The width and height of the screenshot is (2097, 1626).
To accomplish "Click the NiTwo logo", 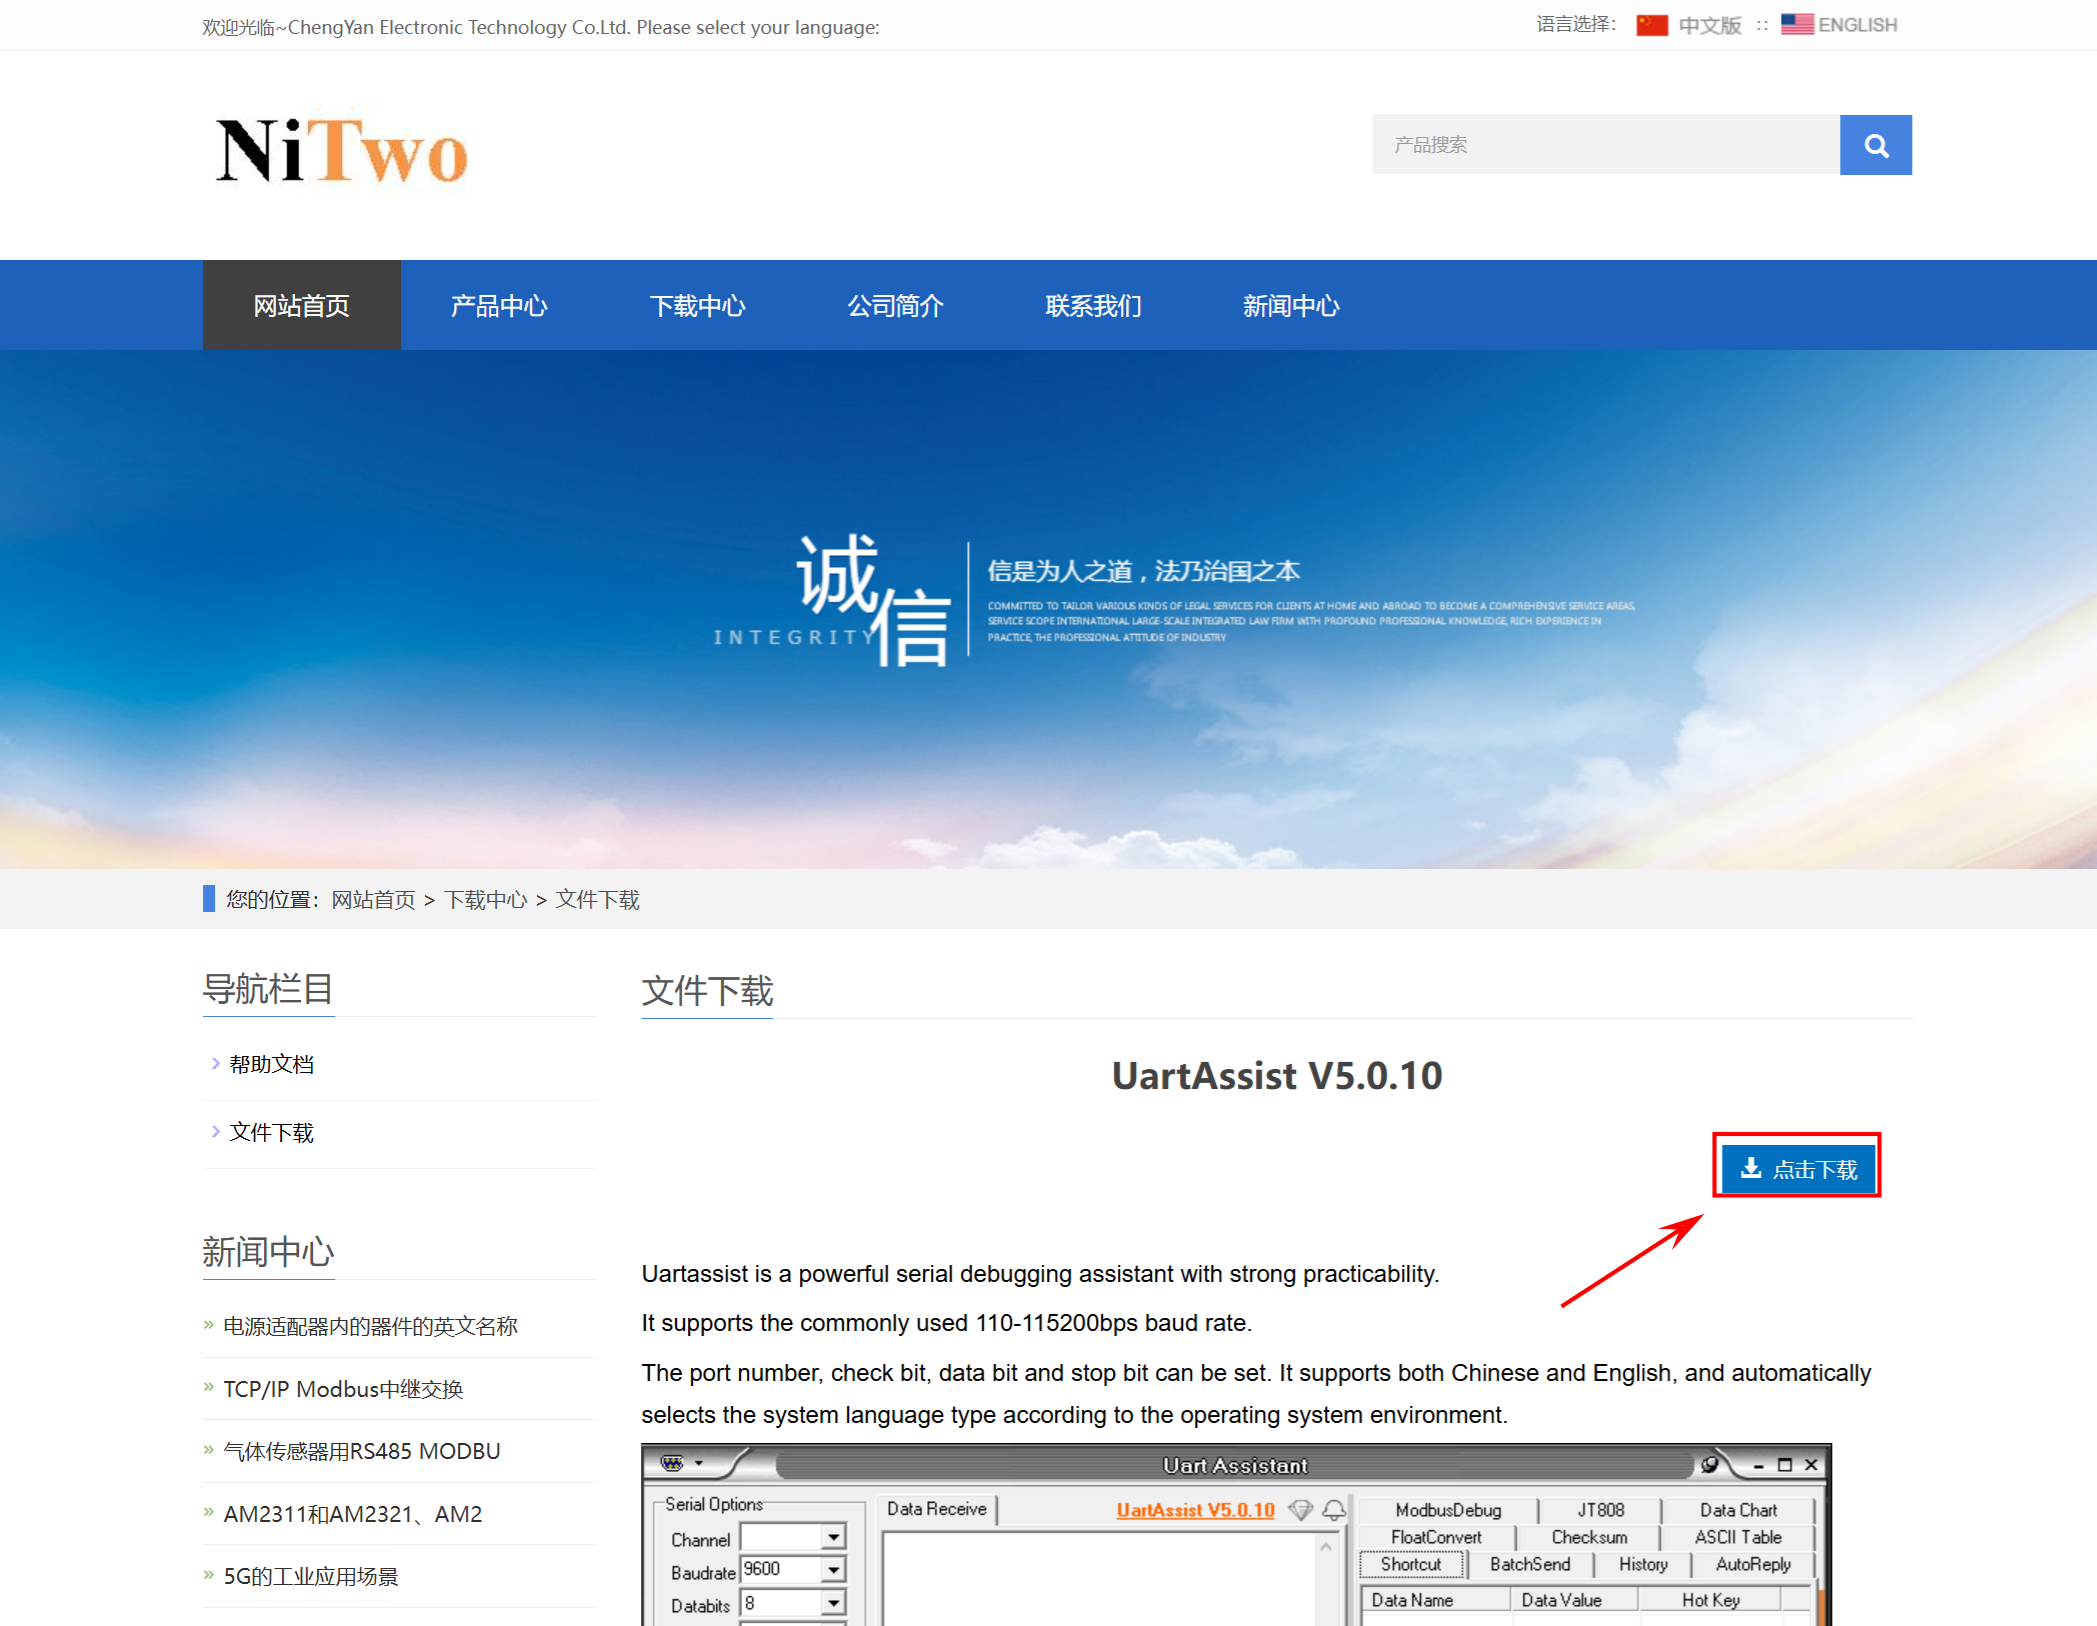I will [x=342, y=151].
